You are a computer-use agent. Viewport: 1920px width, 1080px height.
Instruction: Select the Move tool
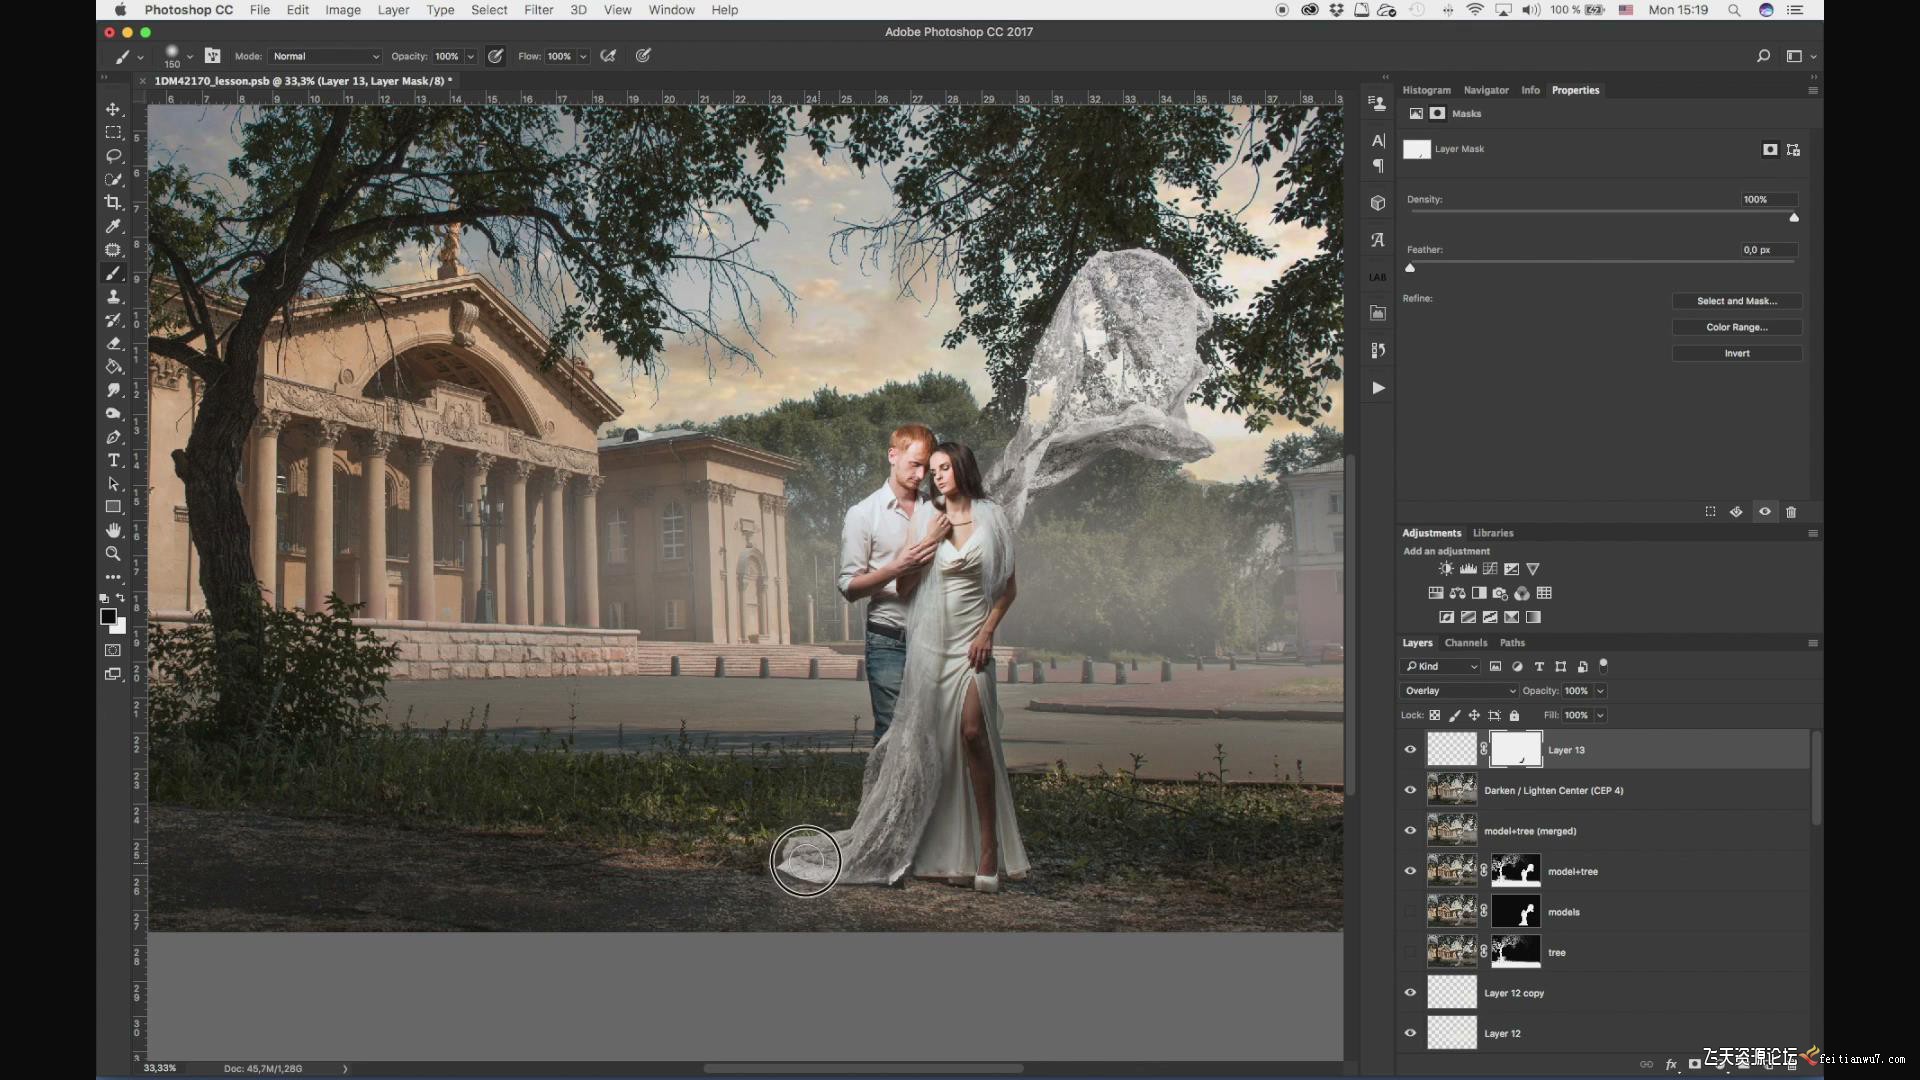click(x=113, y=109)
